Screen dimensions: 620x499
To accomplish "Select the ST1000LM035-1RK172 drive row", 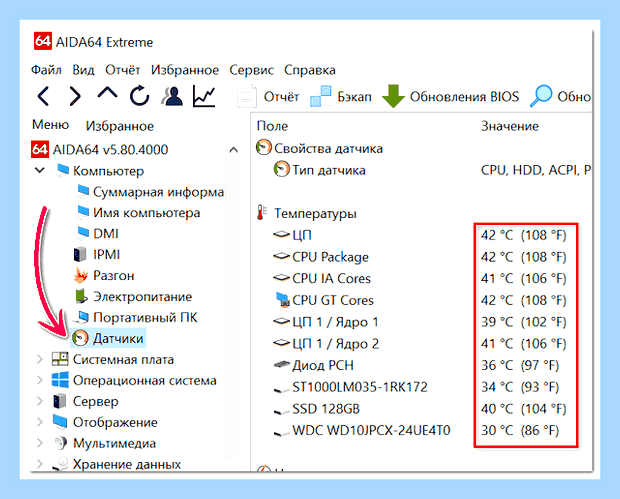I will (x=416, y=387).
